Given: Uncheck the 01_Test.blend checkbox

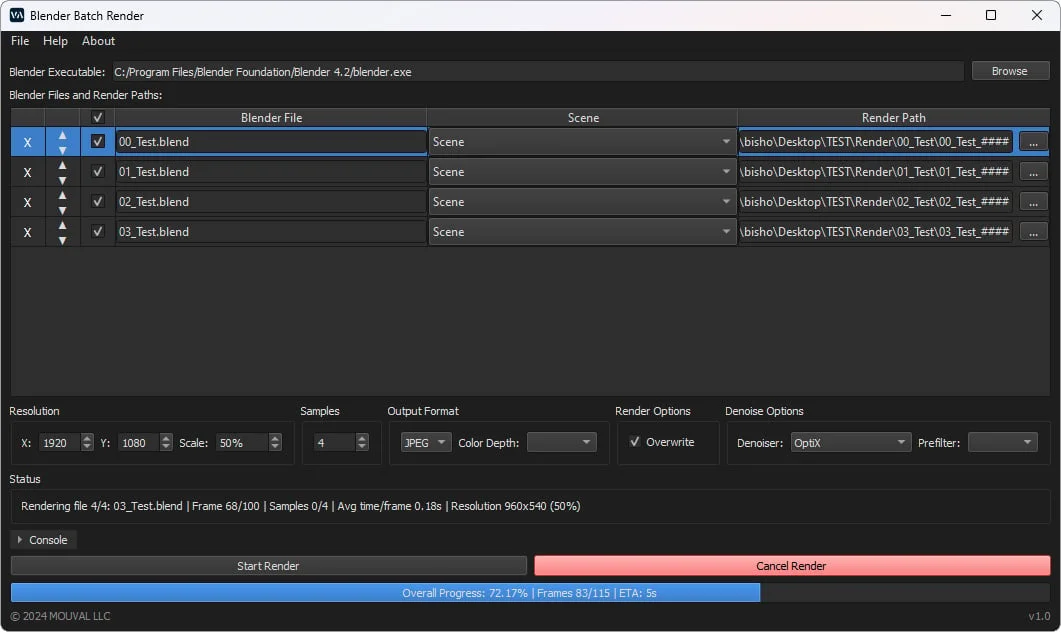Looking at the screenshot, I should click(x=97, y=171).
